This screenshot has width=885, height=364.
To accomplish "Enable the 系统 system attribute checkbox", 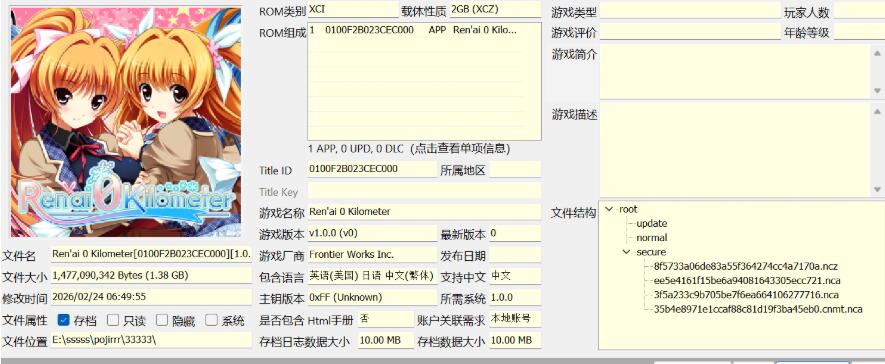I will coord(212,320).
